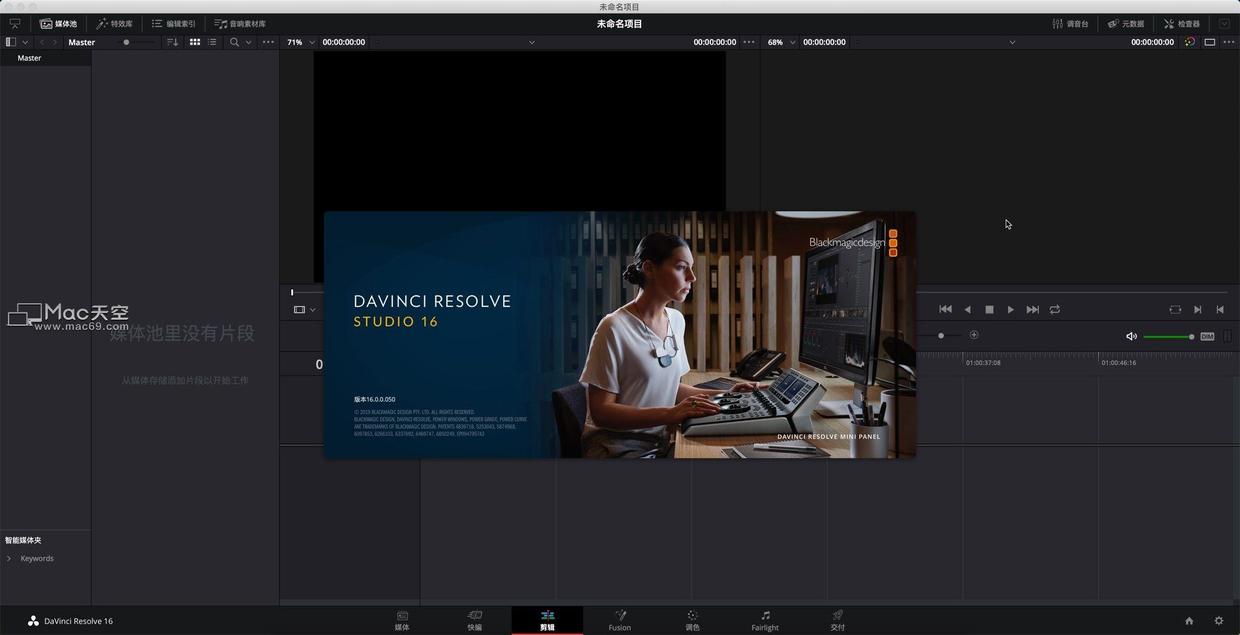
Task: Stop timeline playback
Action: 989,309
